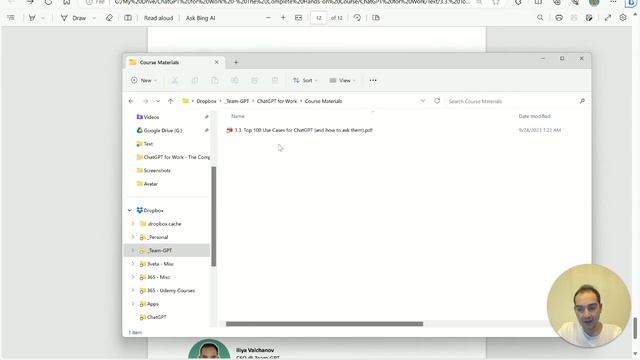Click the Fit to width icon
Image resolution: width=640 pixels, height=360 pixels.
click(x=298, y=18)
